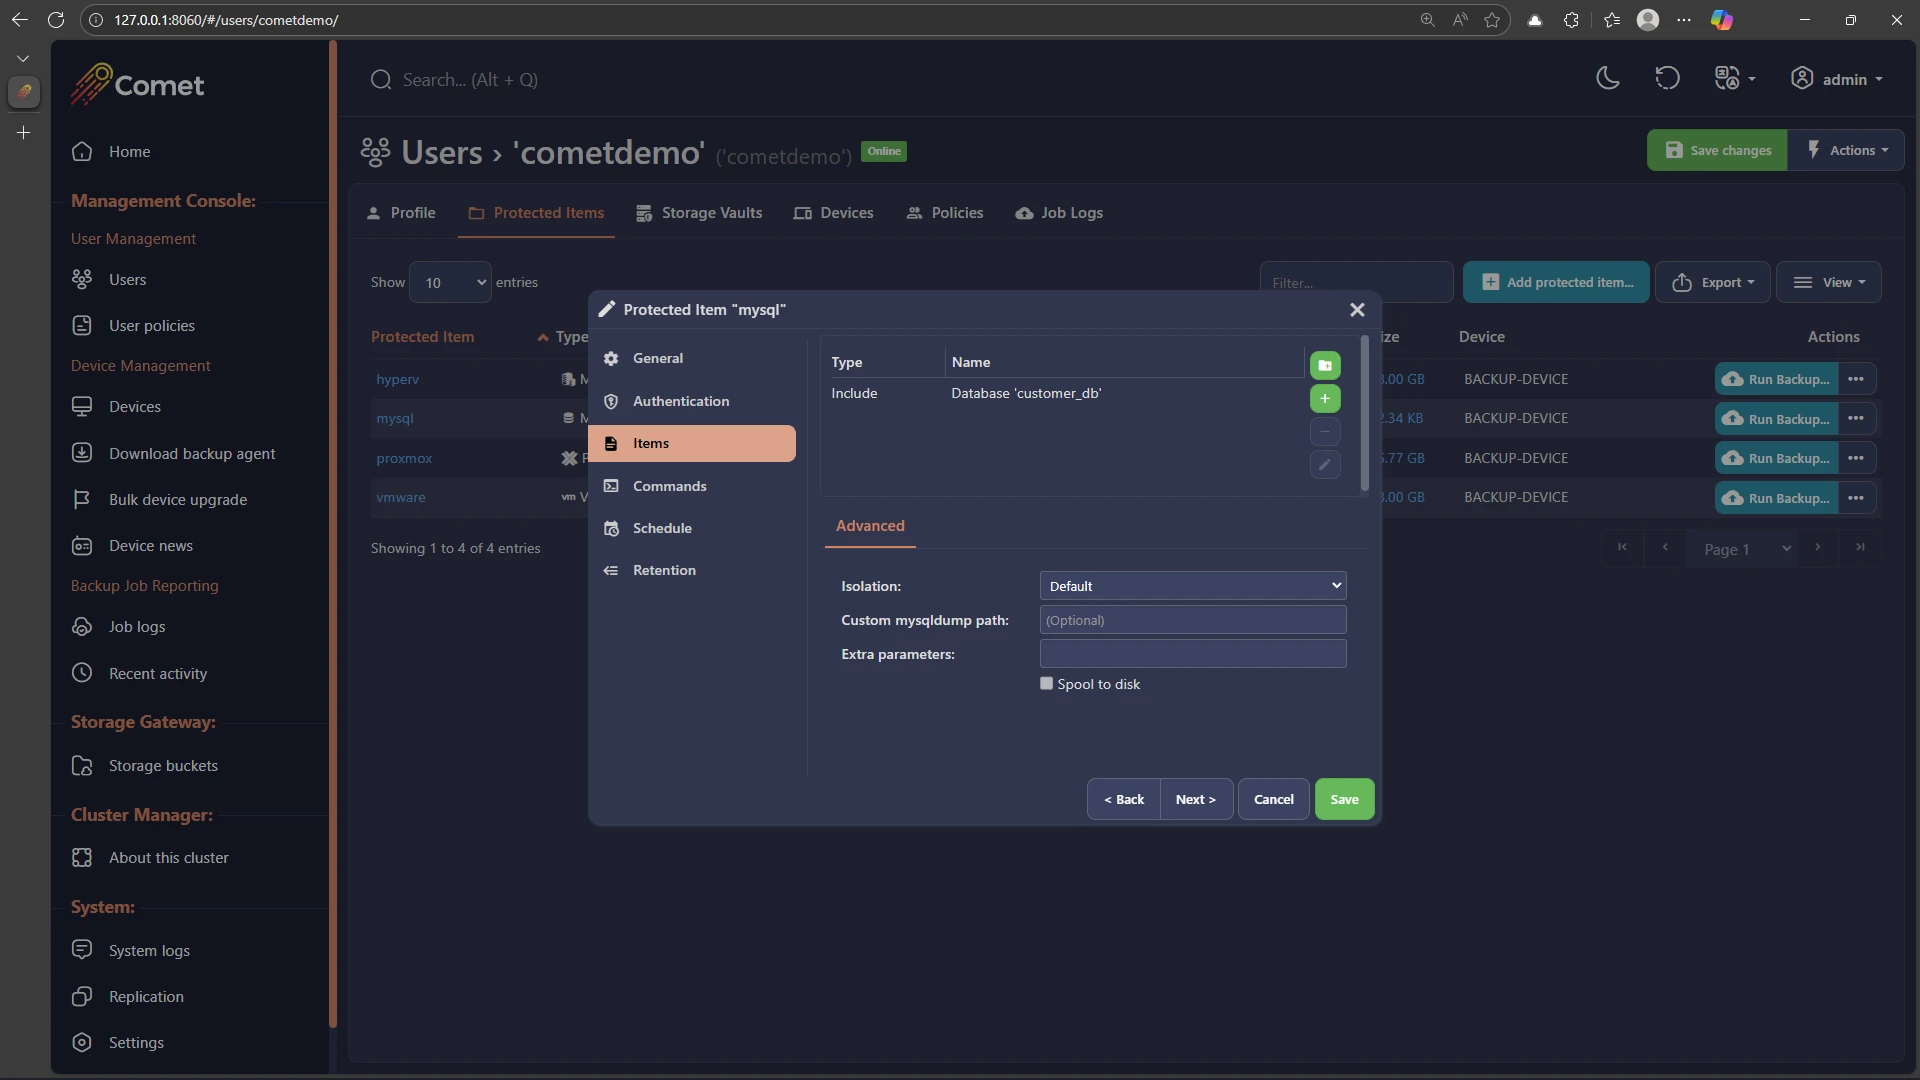Viewport: 1920px width, 1080px height.
Task: Switch to the Storage Vaults tab
Action: (x=699, y=213)
